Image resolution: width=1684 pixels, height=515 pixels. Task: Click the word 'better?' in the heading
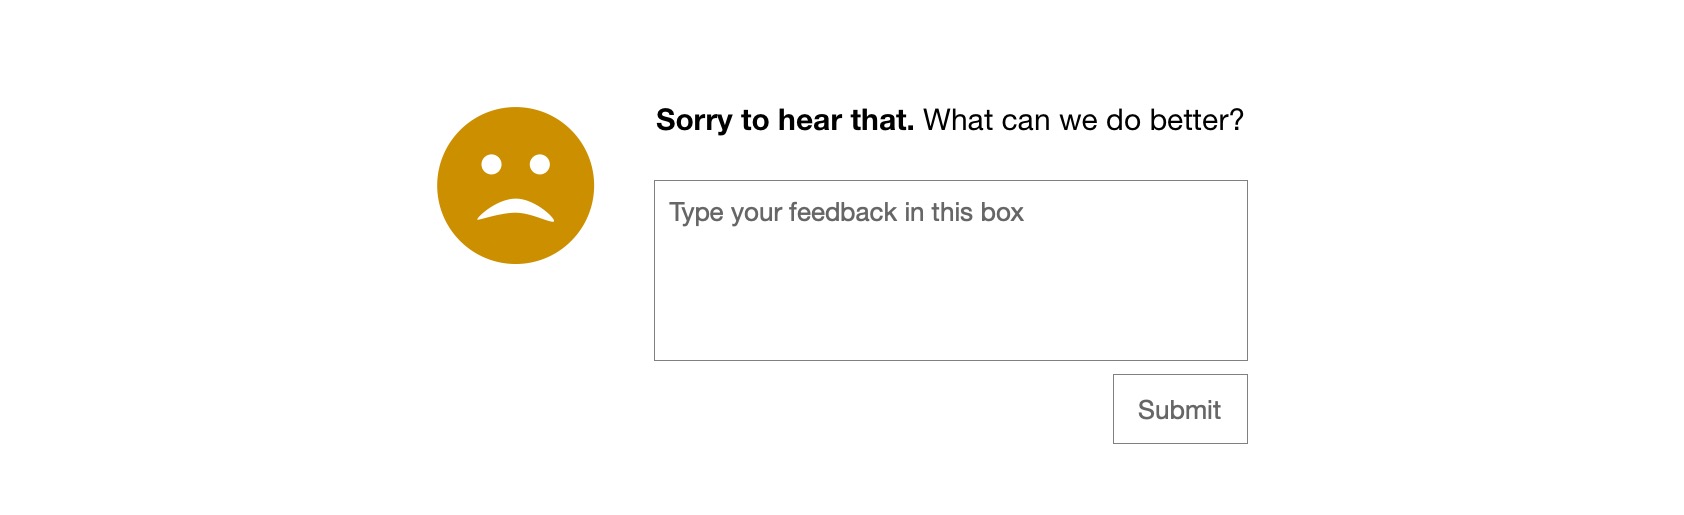pyautogui.click(x=1197, y=120)
